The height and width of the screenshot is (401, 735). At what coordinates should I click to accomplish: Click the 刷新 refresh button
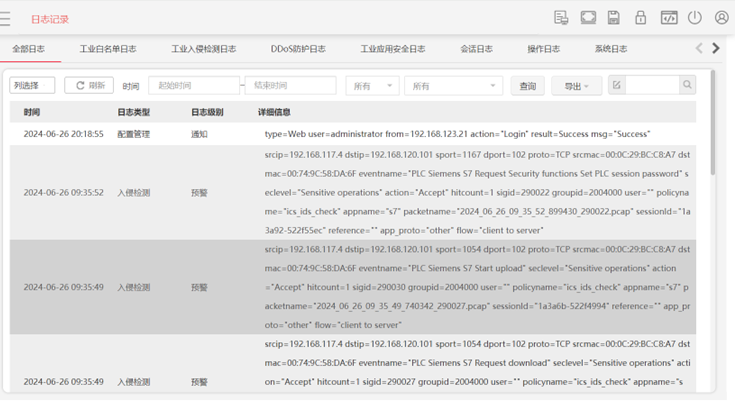coord(89,85)
